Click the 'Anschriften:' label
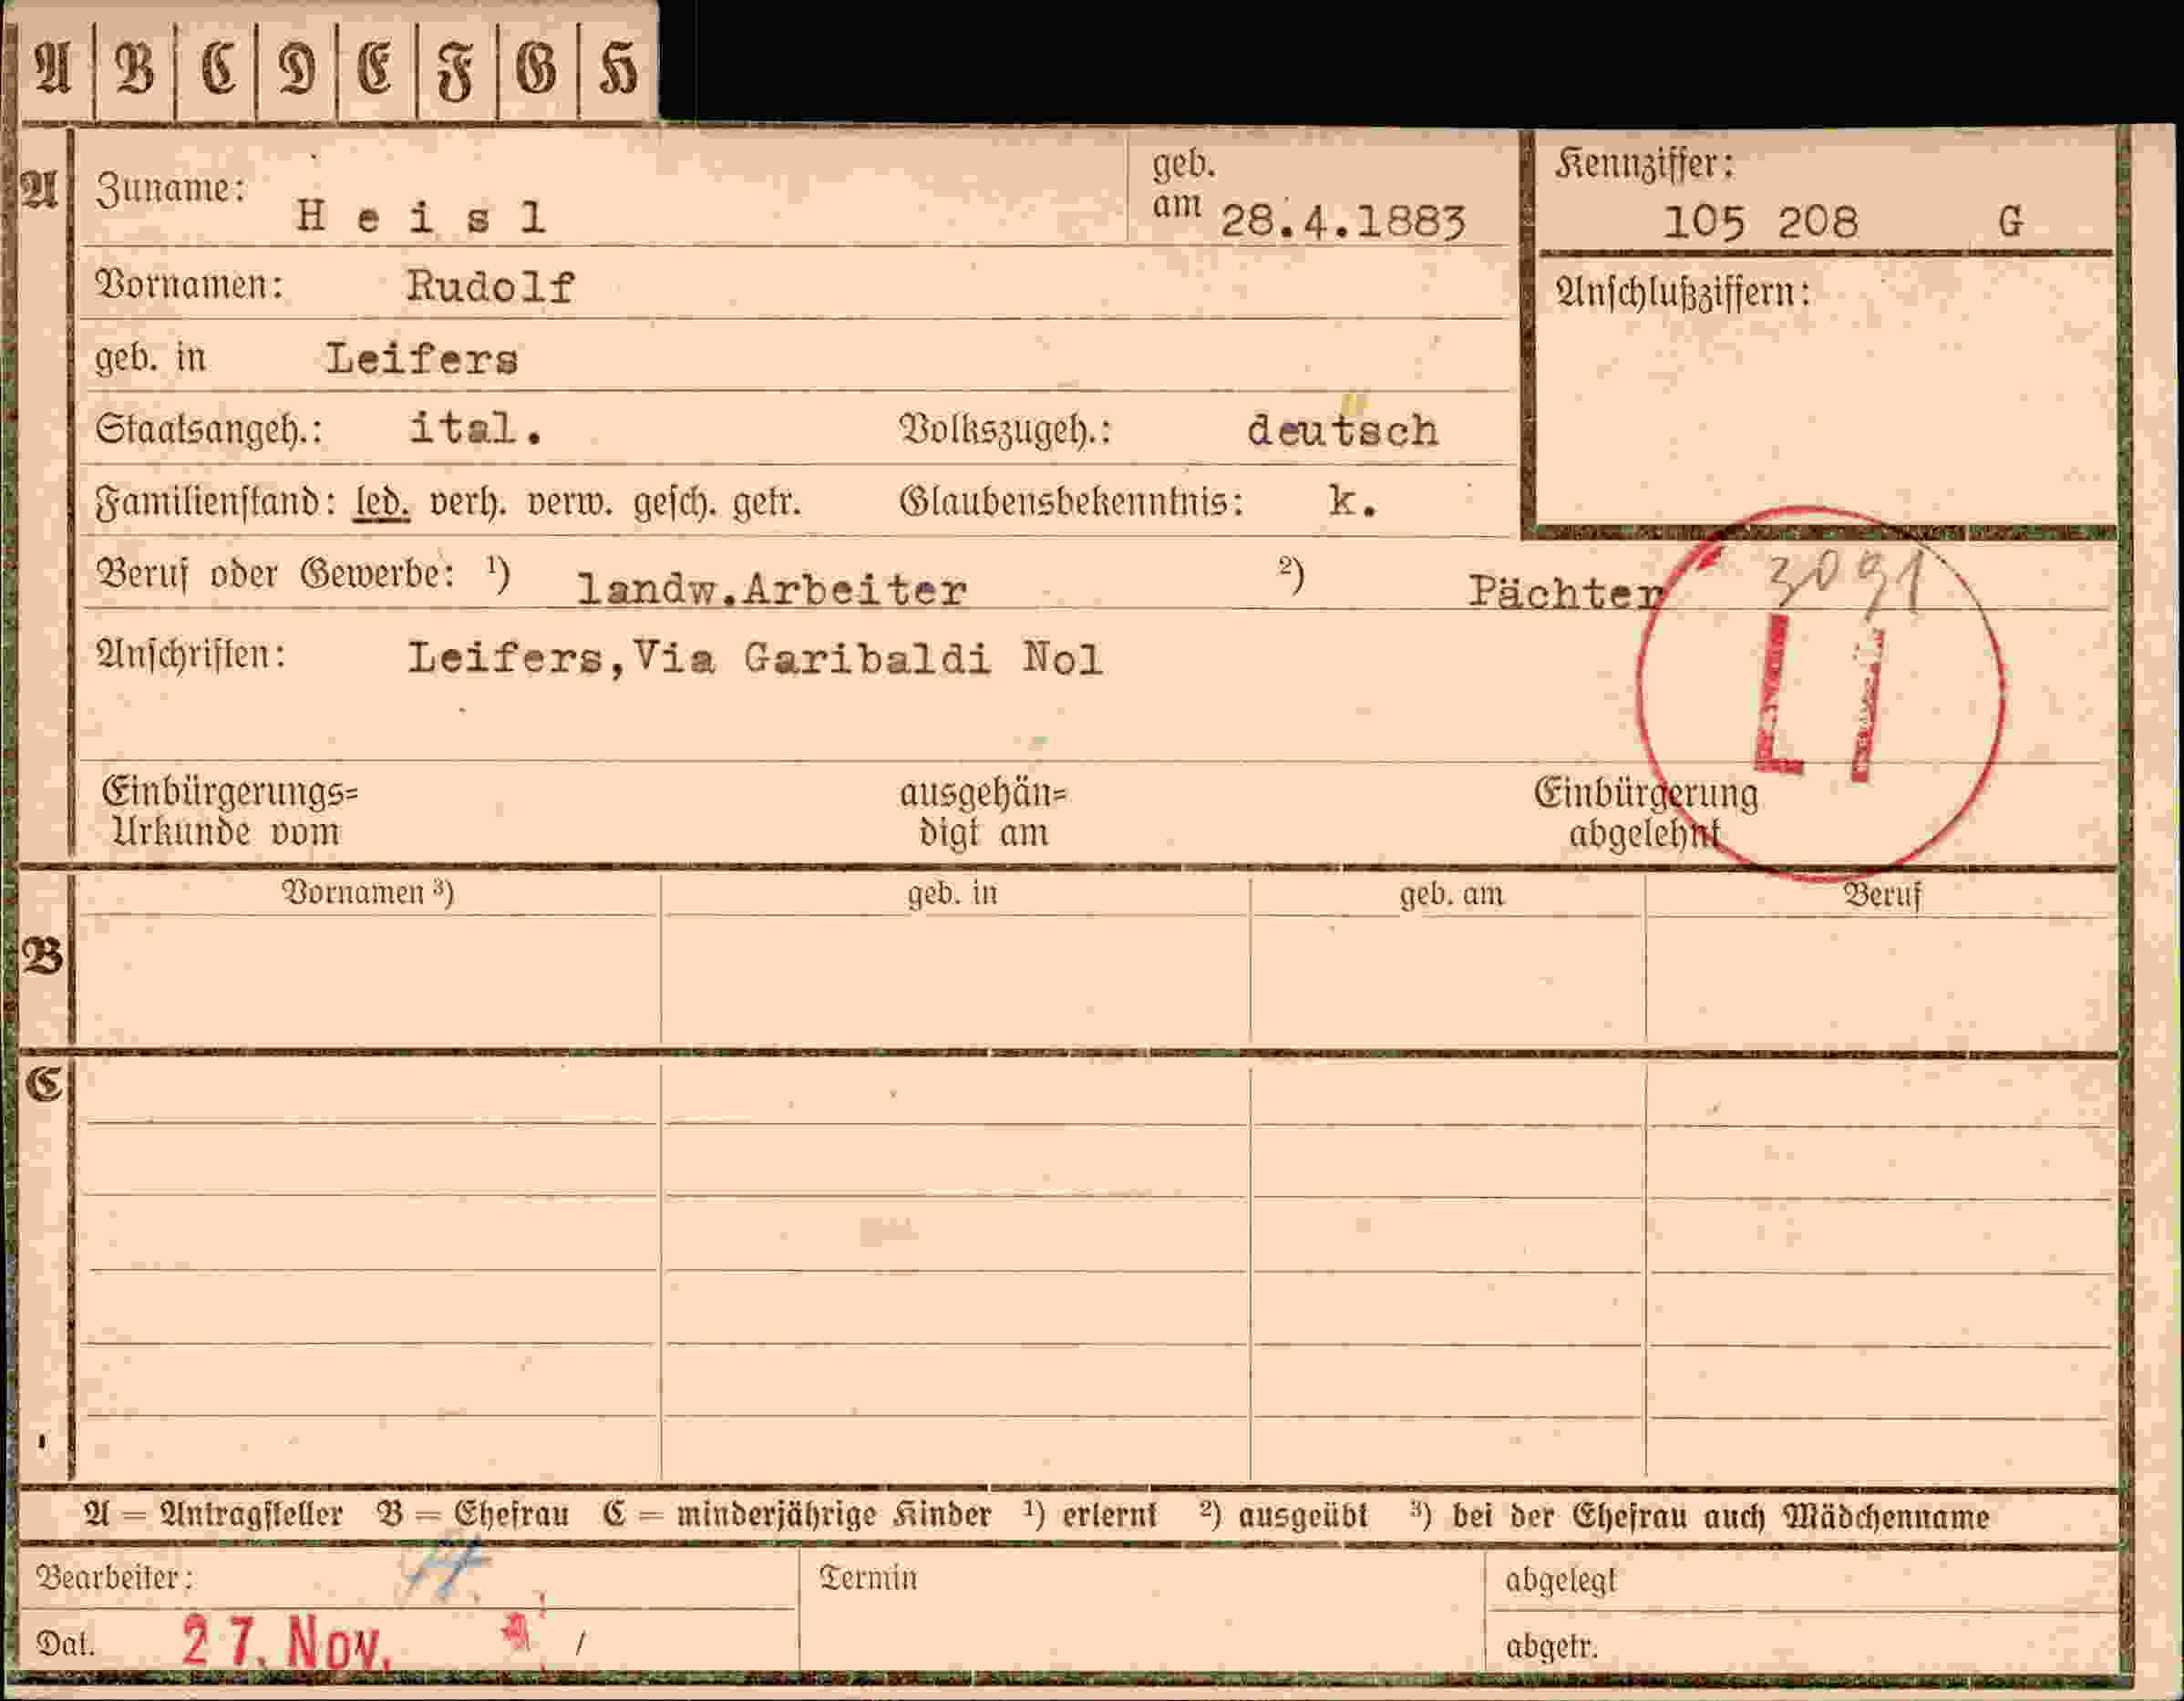Viewport: 2184px width, 1701px height. 190,654
